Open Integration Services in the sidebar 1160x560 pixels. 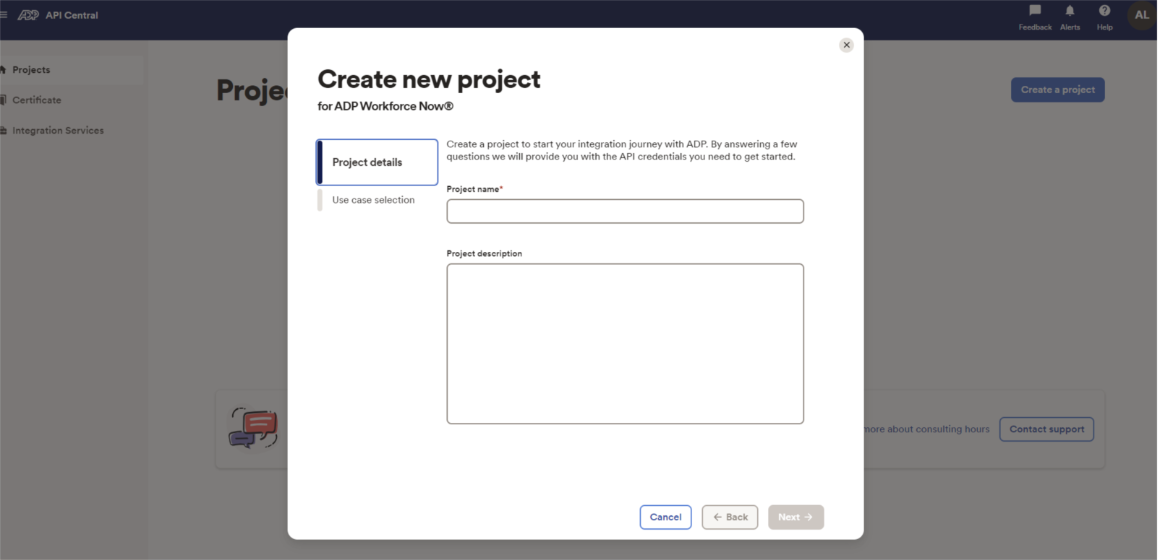coord(57,130)
